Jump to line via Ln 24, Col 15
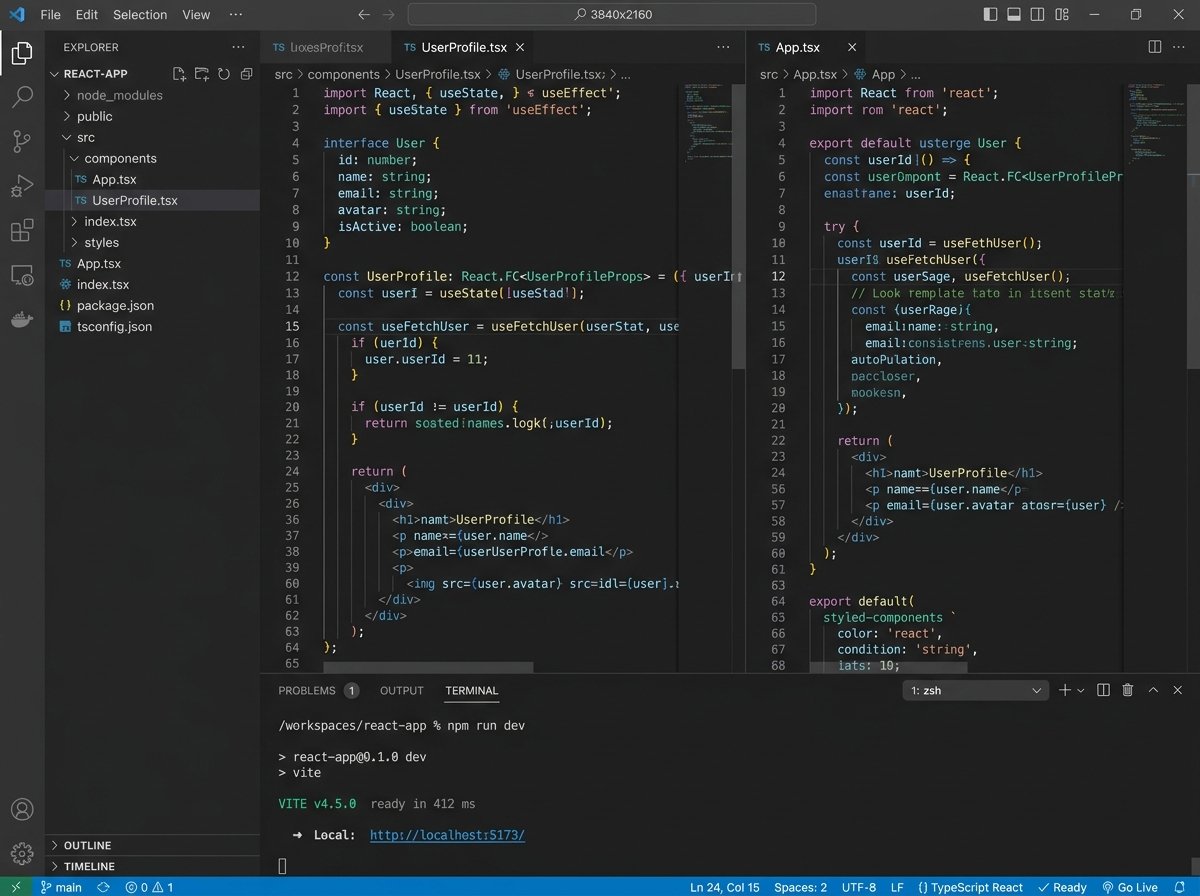 (725, 887)
